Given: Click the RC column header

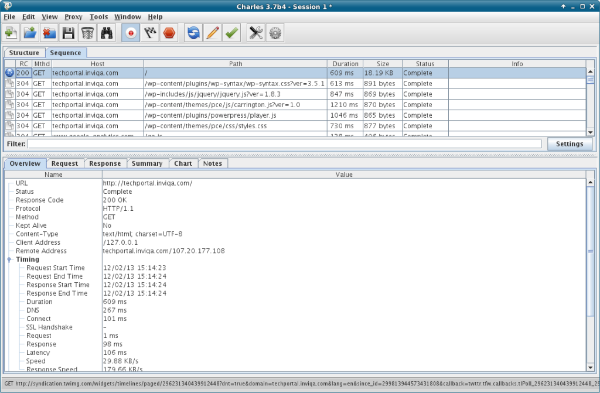Looking at the screenshot, I should [x=23, y=64].
